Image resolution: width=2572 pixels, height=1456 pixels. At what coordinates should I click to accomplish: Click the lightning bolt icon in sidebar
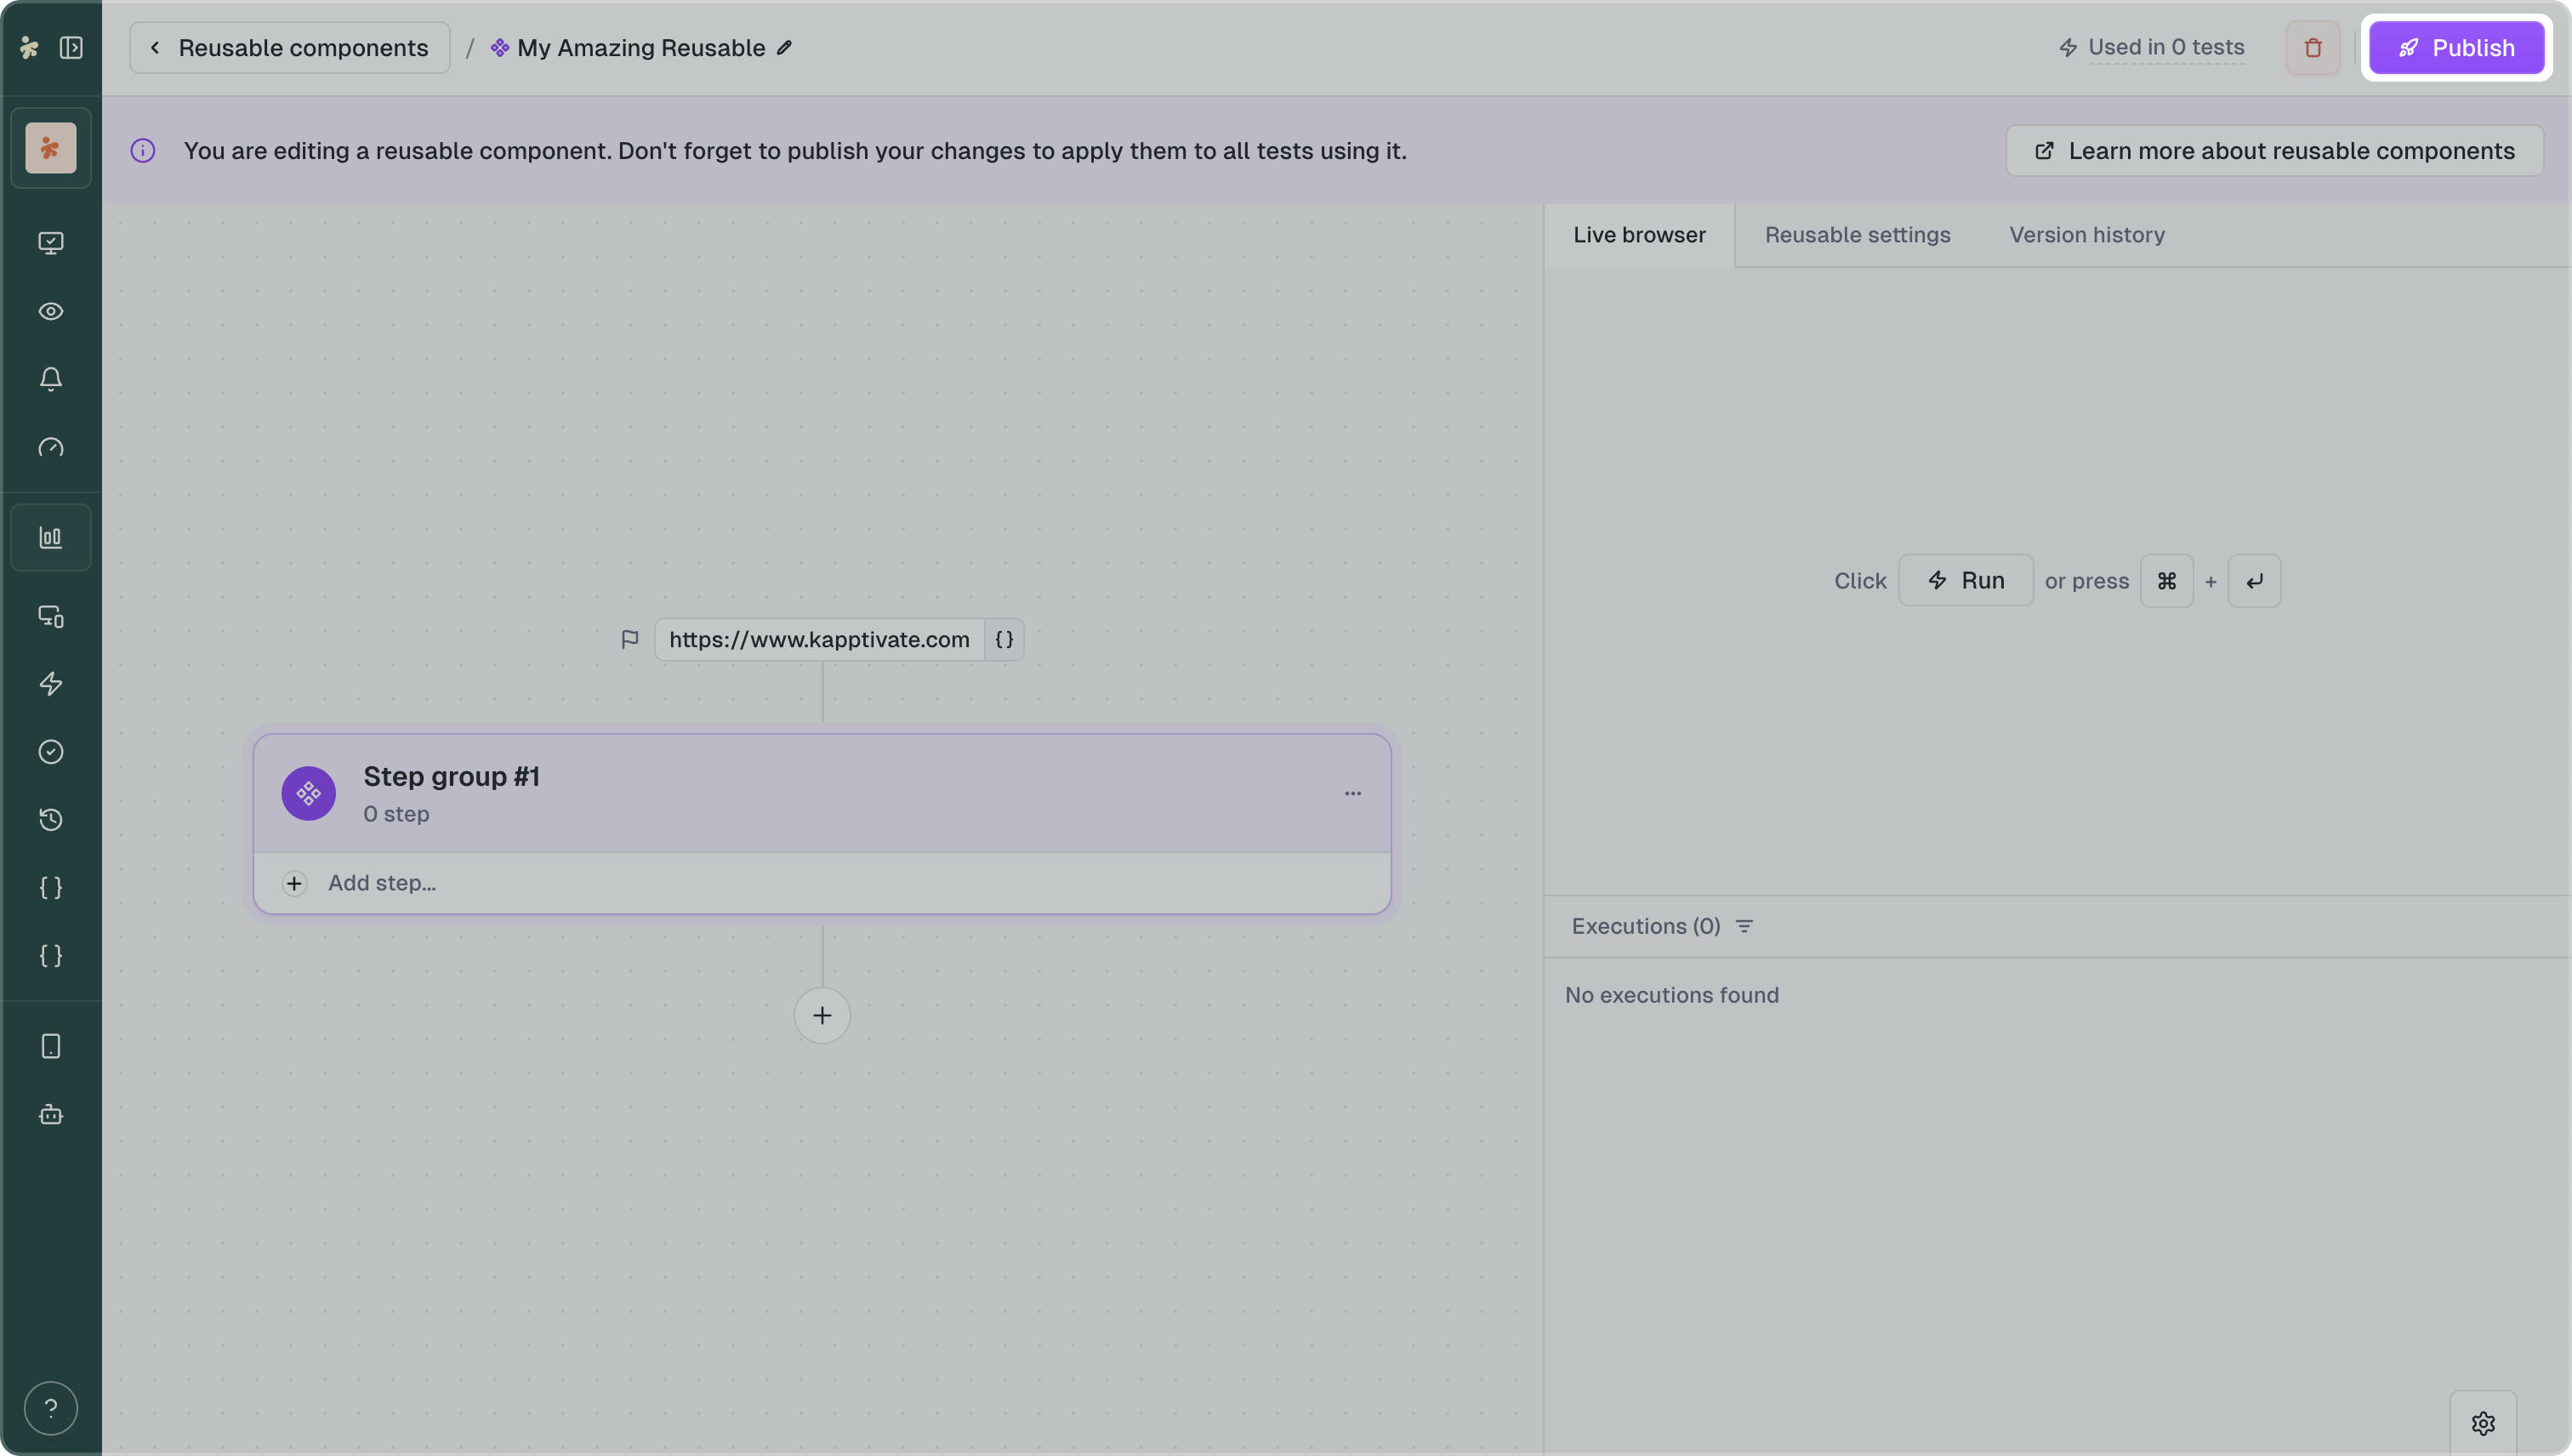tap(51, 684)
